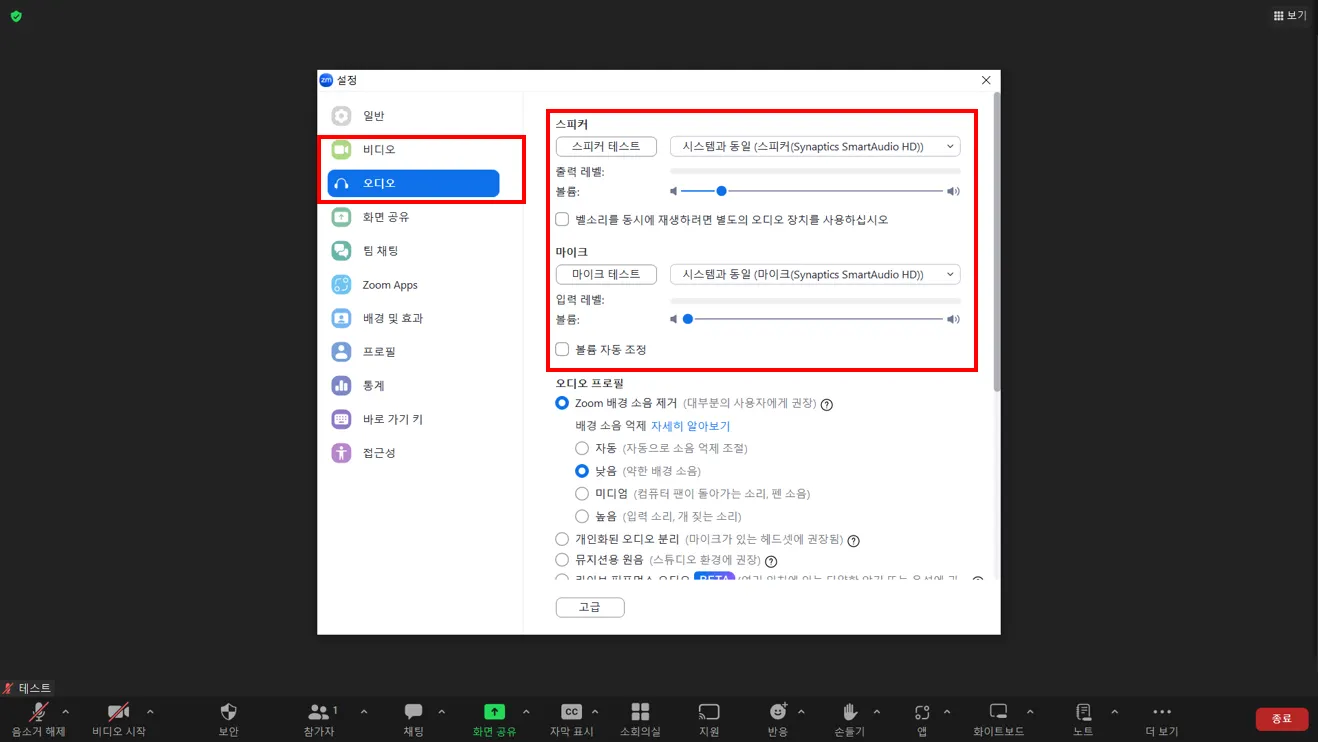Expand the arrow next to 참가자
Image resolution: width=1318 pixels, height=742 pixels.
click(x=364, y=712)
